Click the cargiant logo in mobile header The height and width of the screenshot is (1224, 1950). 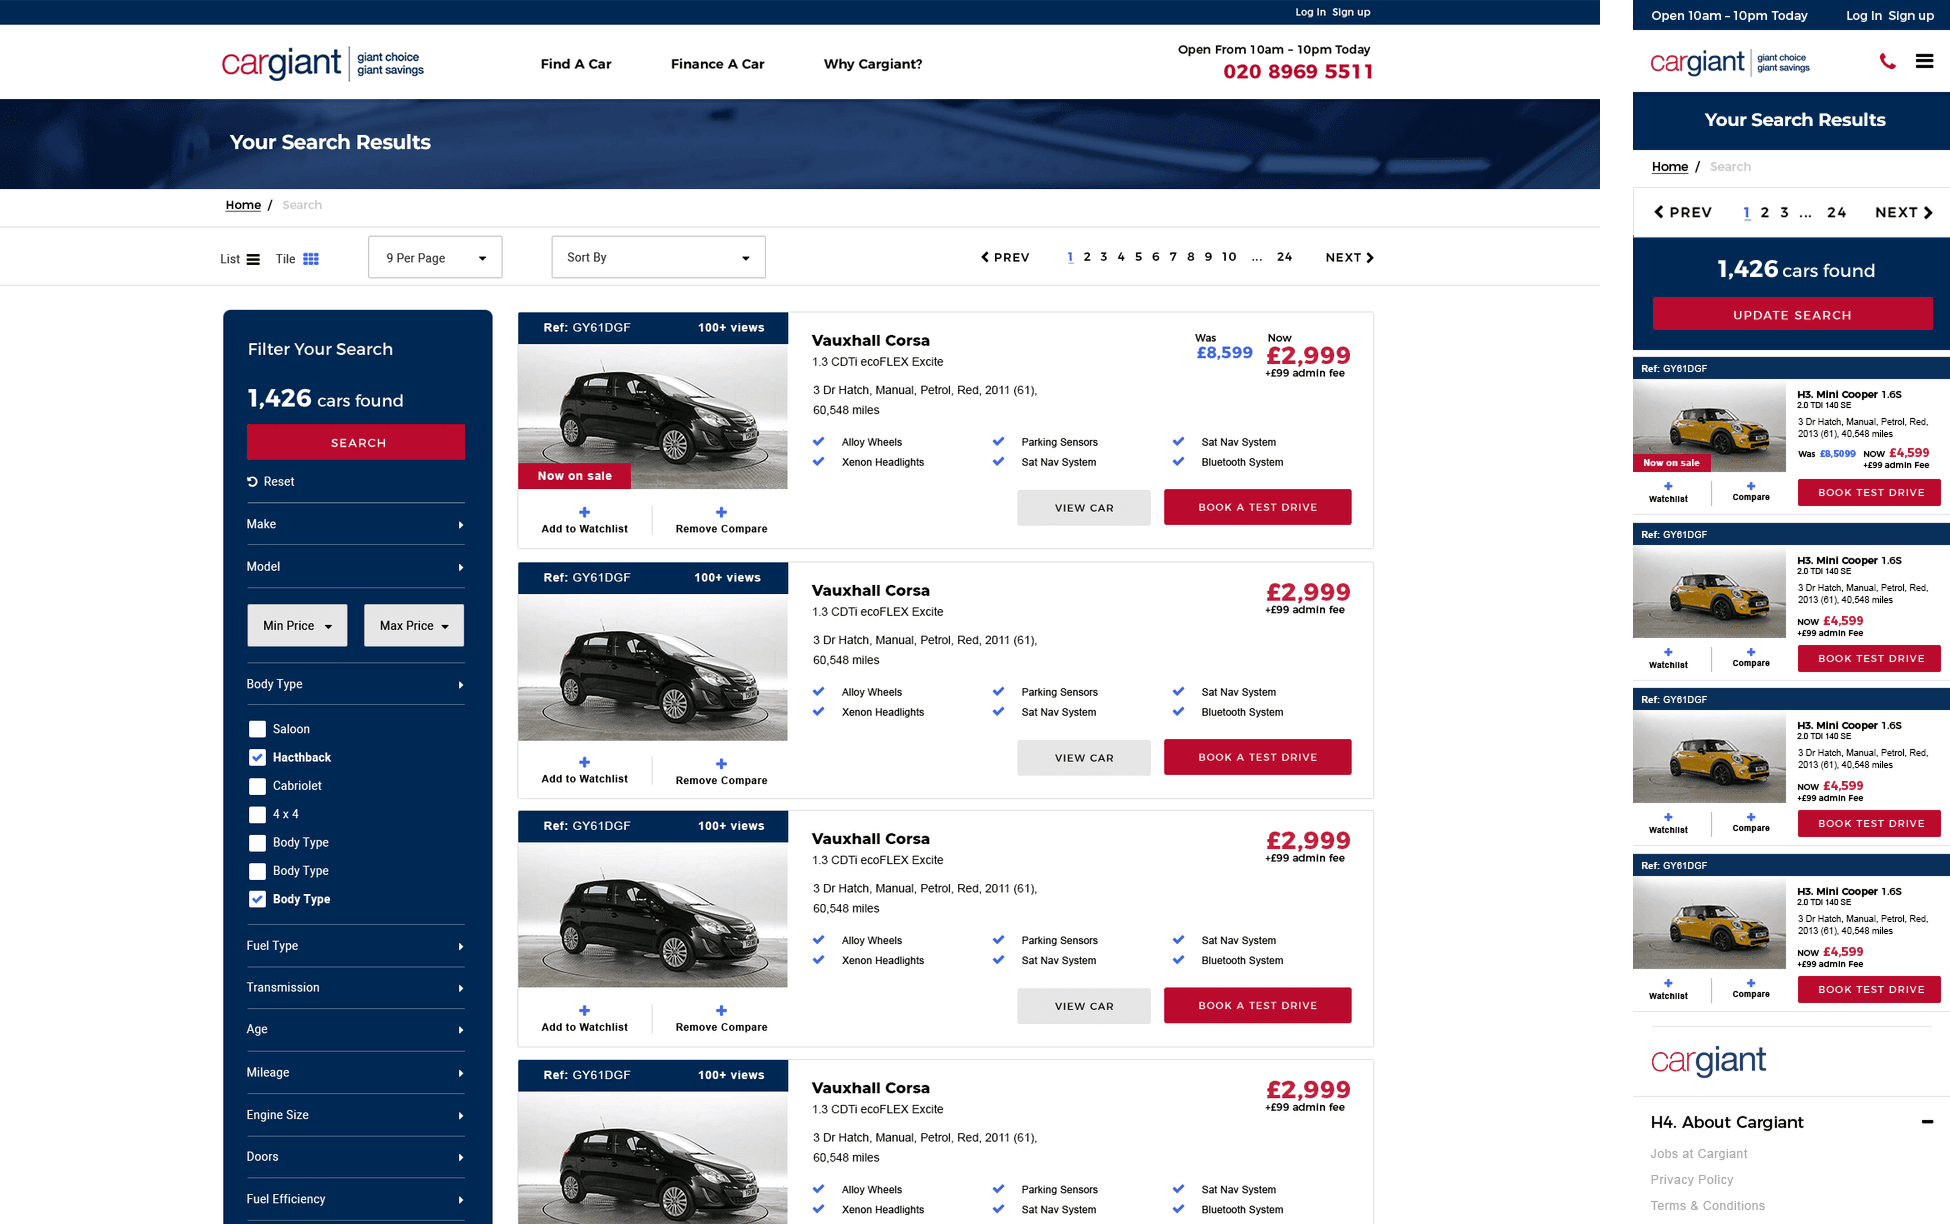(x=1730, y=62)
